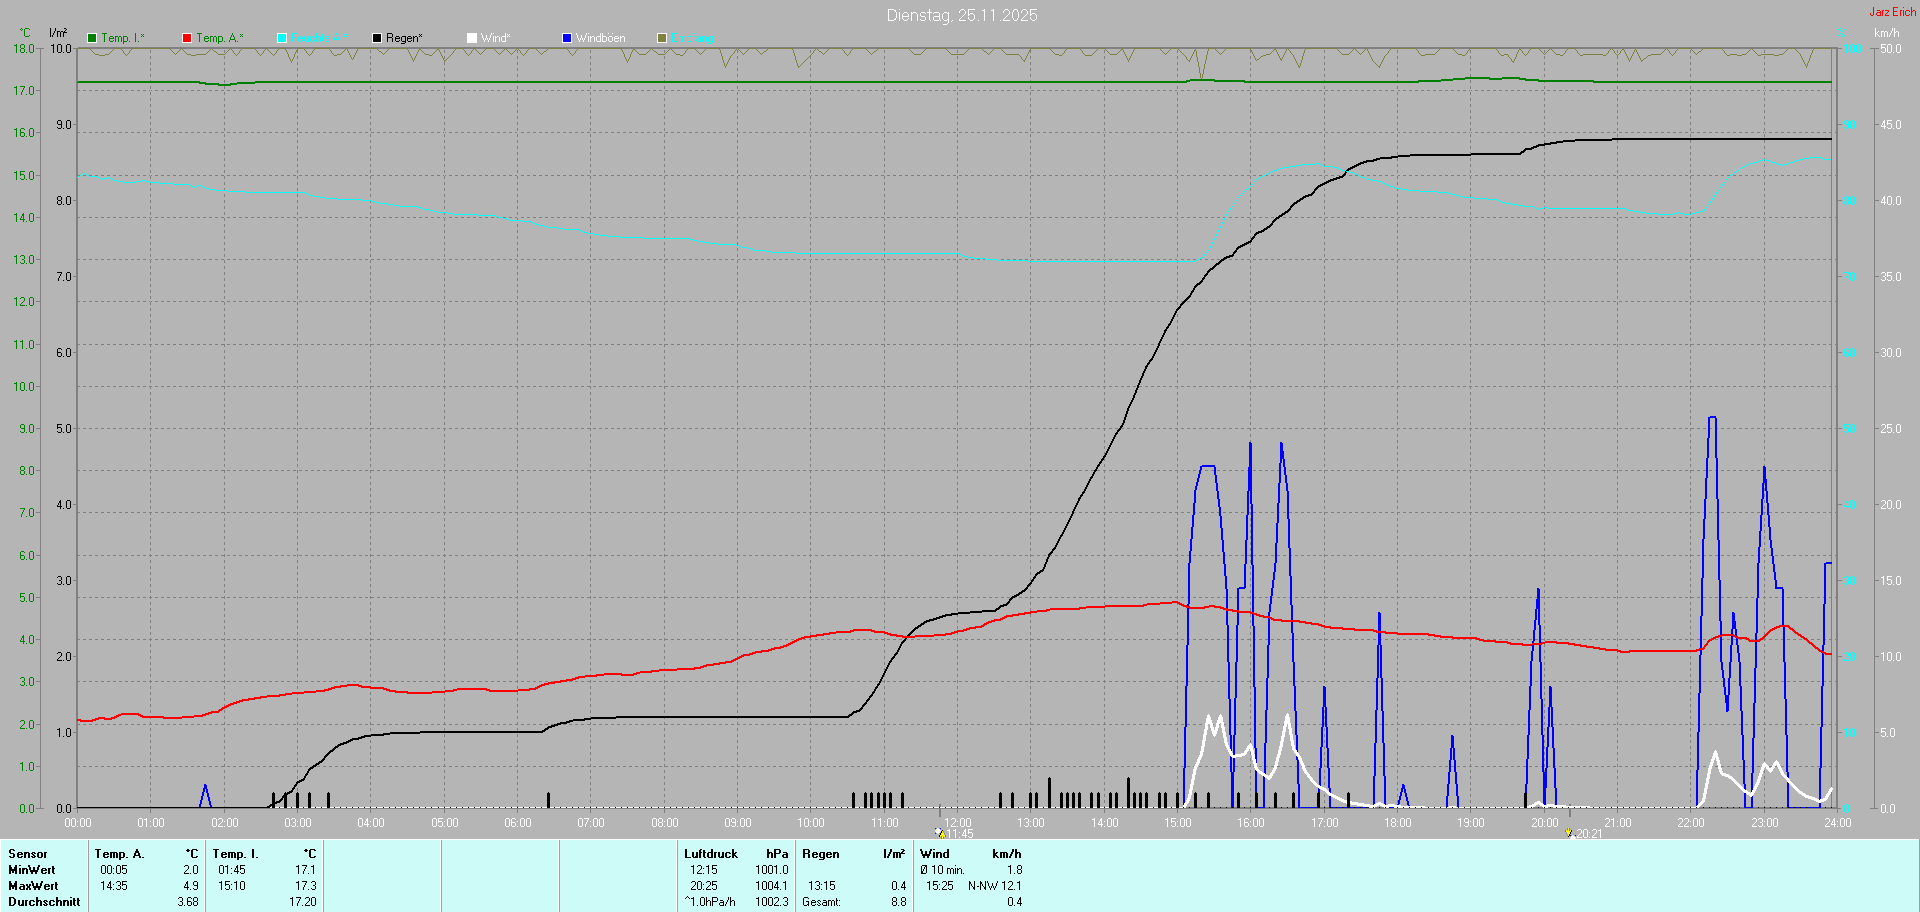Click the '12:00' time axis label
Image resolution: width=1920 pixels, height=912 pixels.
(x=958, y=823)
